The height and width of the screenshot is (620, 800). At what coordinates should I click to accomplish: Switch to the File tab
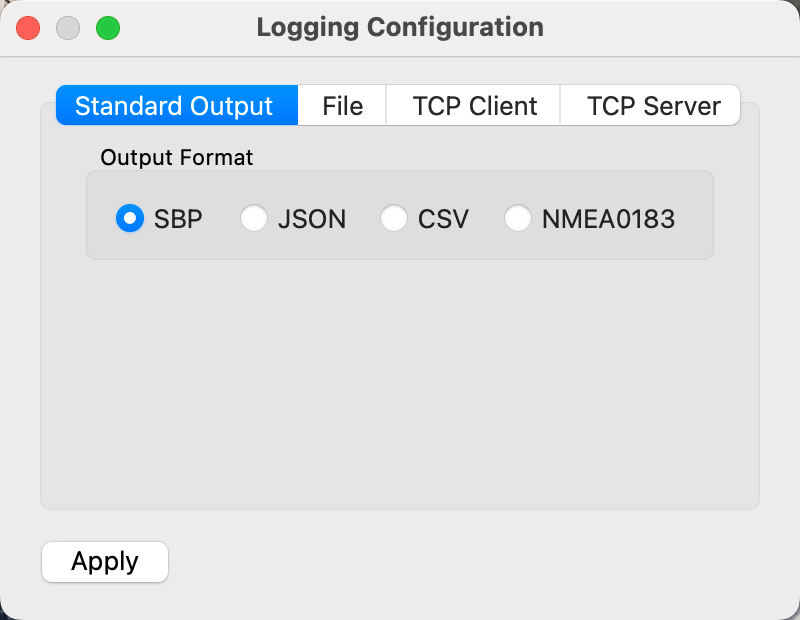(342, 106)
